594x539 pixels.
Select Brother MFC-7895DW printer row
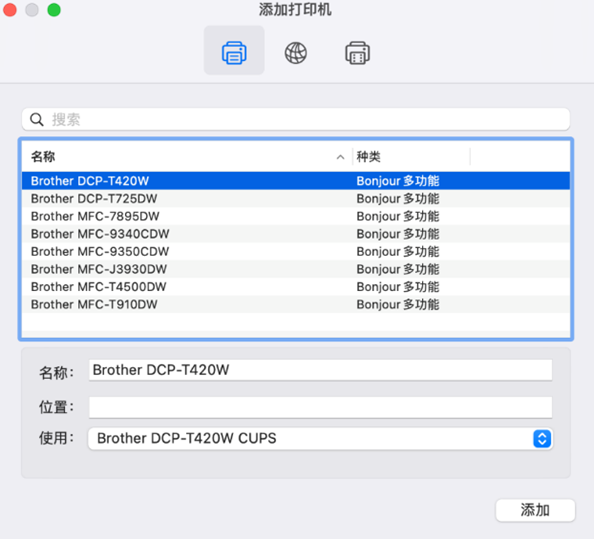click(296, 216)
